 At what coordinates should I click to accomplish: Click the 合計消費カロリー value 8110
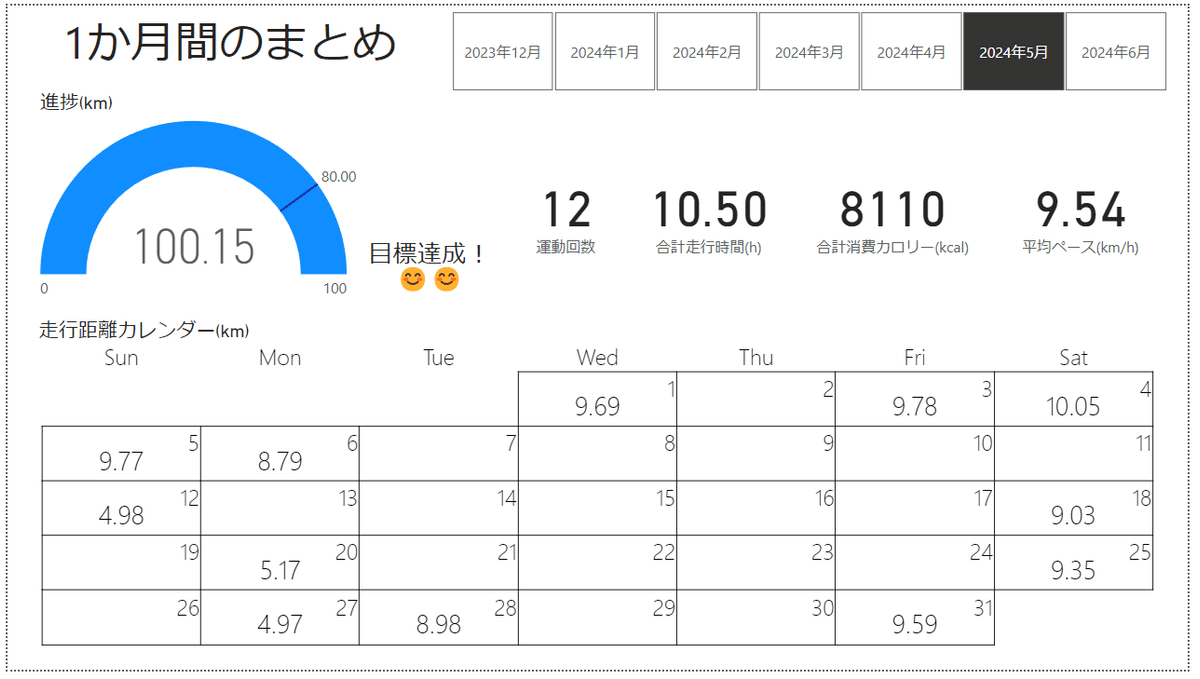click(892, 211)
